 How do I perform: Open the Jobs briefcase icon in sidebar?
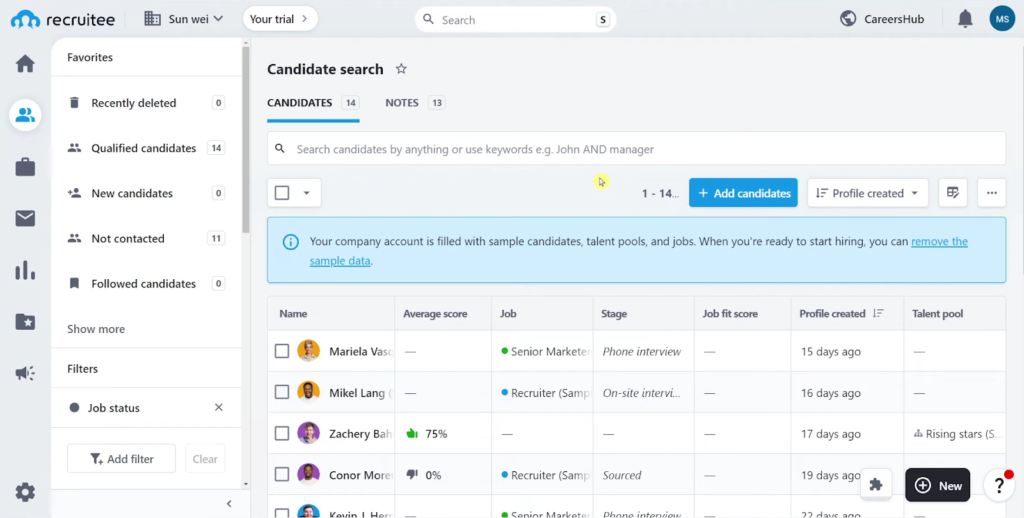pos(25,167)
